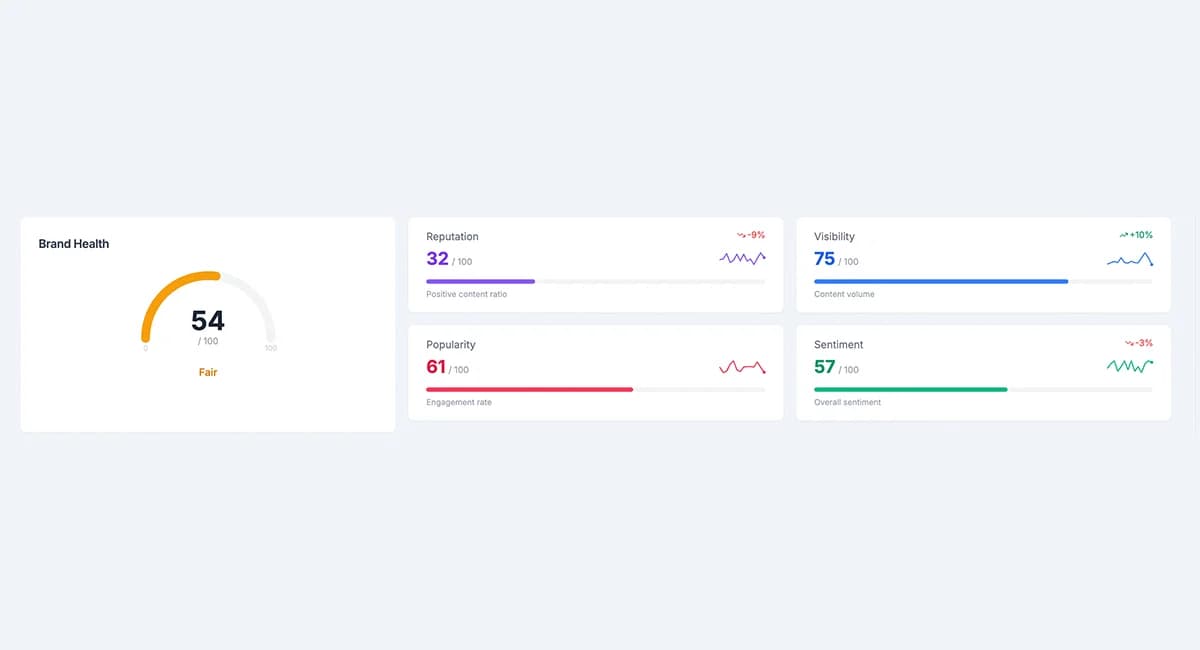Open the Reputation card title

pyautogui.click(x=452, y=237)
